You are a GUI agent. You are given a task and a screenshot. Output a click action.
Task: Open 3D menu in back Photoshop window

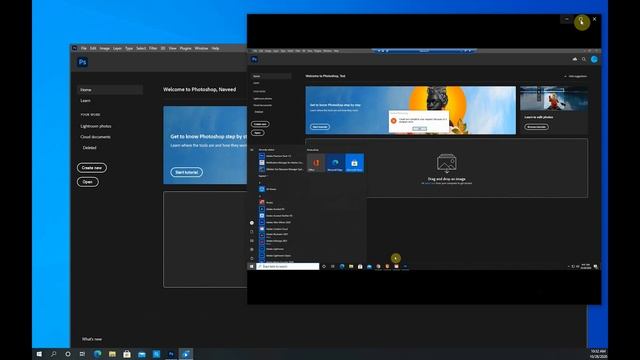click(163, 48)
